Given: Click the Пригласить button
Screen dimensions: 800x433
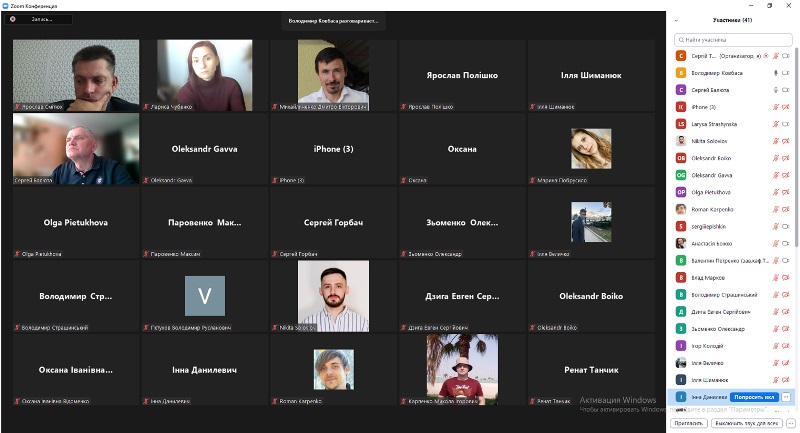Looking at the screenshot, I should [x=688, y=423].
